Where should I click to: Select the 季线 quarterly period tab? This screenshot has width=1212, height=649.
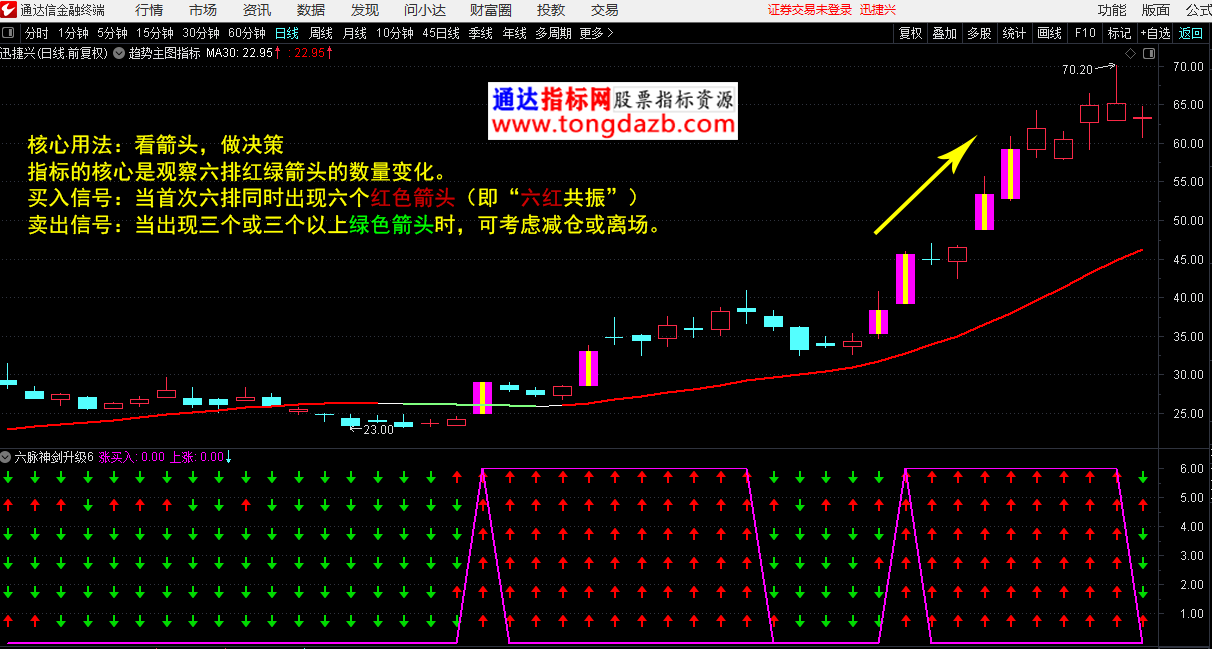481,33
